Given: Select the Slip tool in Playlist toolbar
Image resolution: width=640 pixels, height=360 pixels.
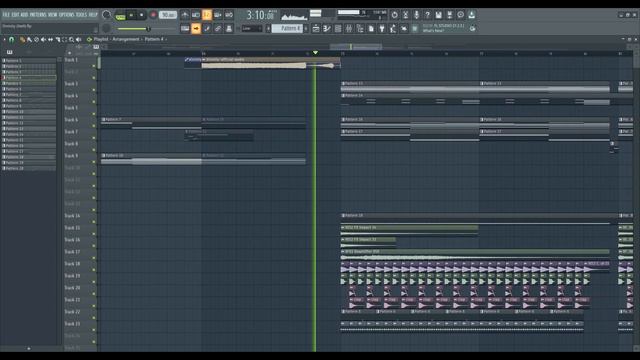Looking at the screenshot, I should (50, 40).
